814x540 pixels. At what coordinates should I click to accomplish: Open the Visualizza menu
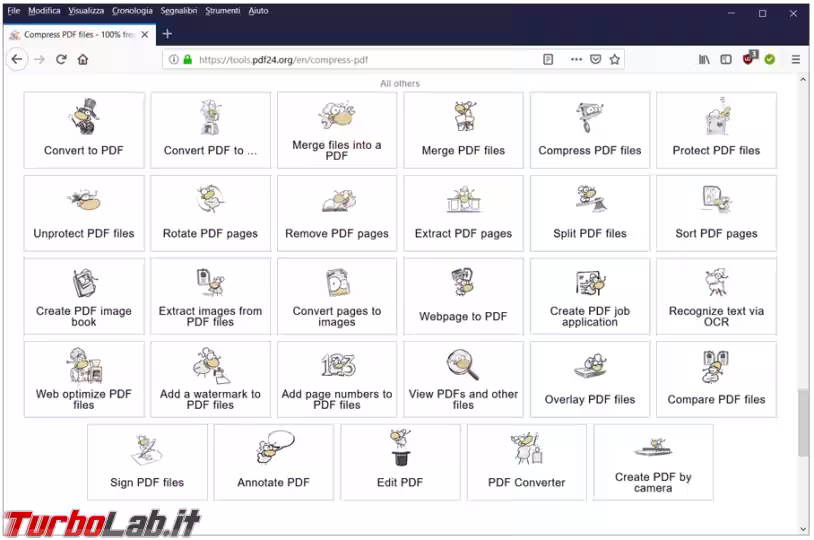tap(86, 10)
